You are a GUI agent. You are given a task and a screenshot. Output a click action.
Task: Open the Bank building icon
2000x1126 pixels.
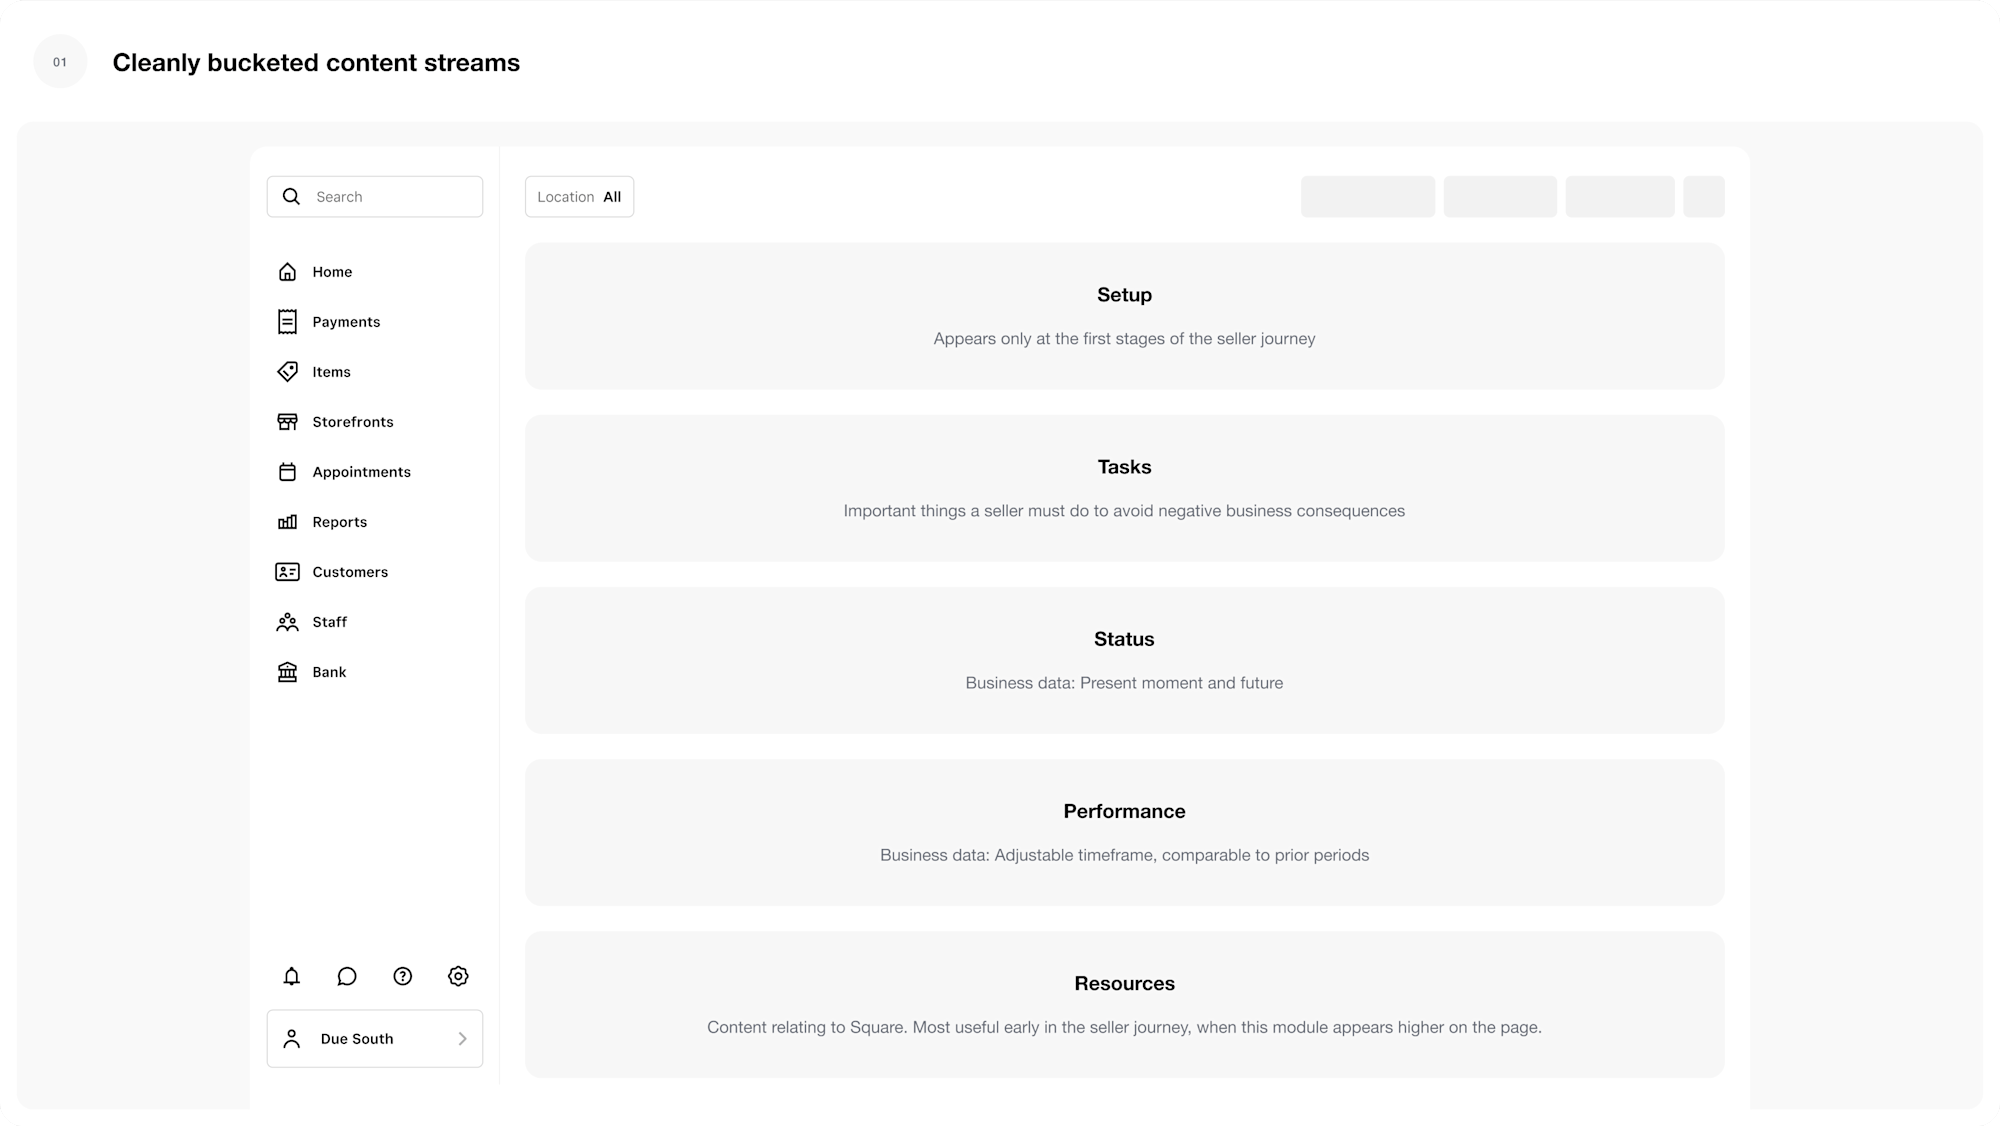[287, 672]
